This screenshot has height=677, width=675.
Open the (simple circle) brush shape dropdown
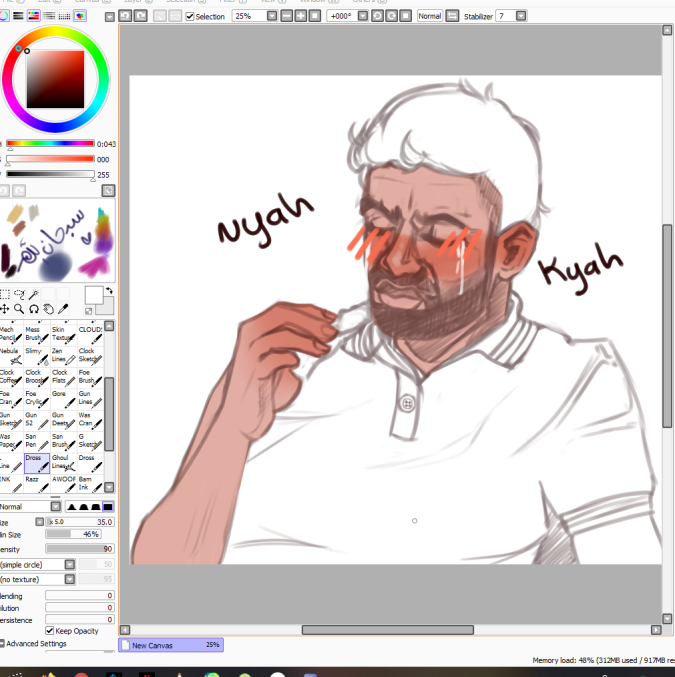[70, 564]
